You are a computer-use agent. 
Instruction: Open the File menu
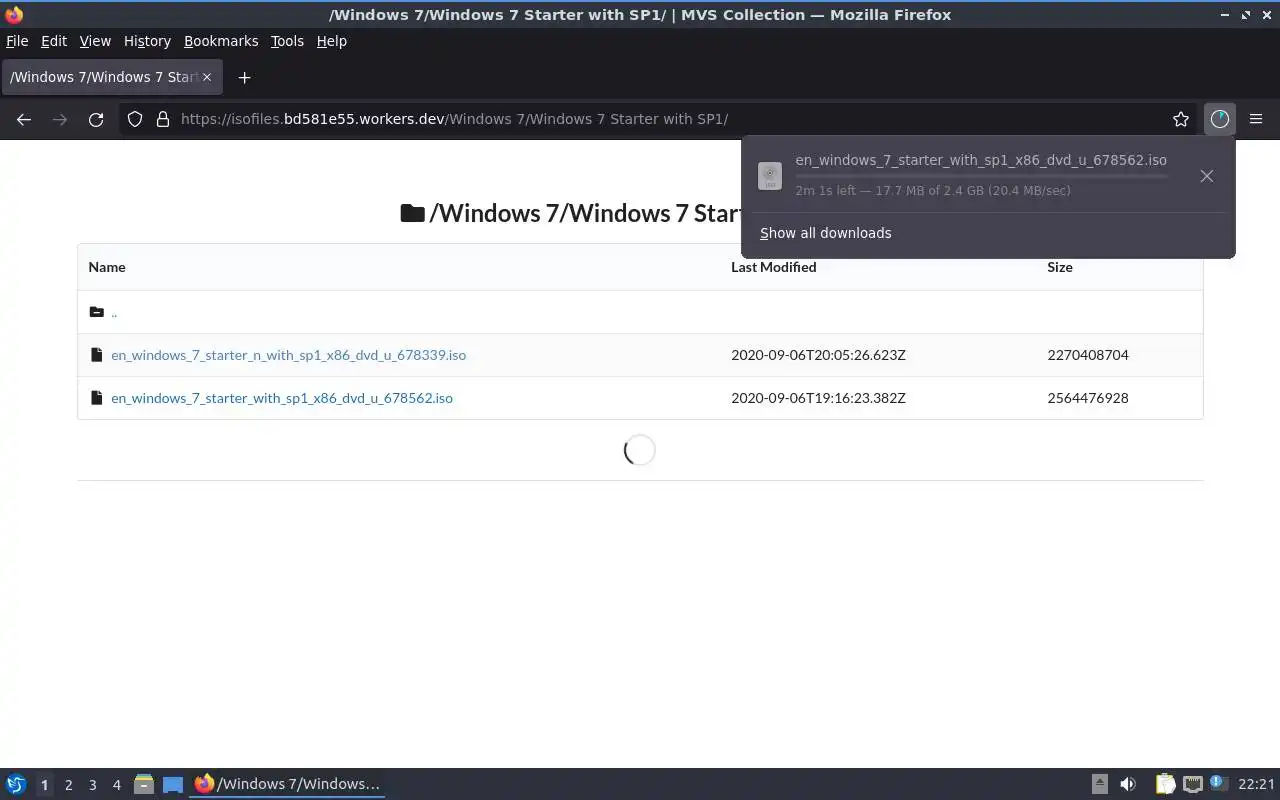(17, 41)
